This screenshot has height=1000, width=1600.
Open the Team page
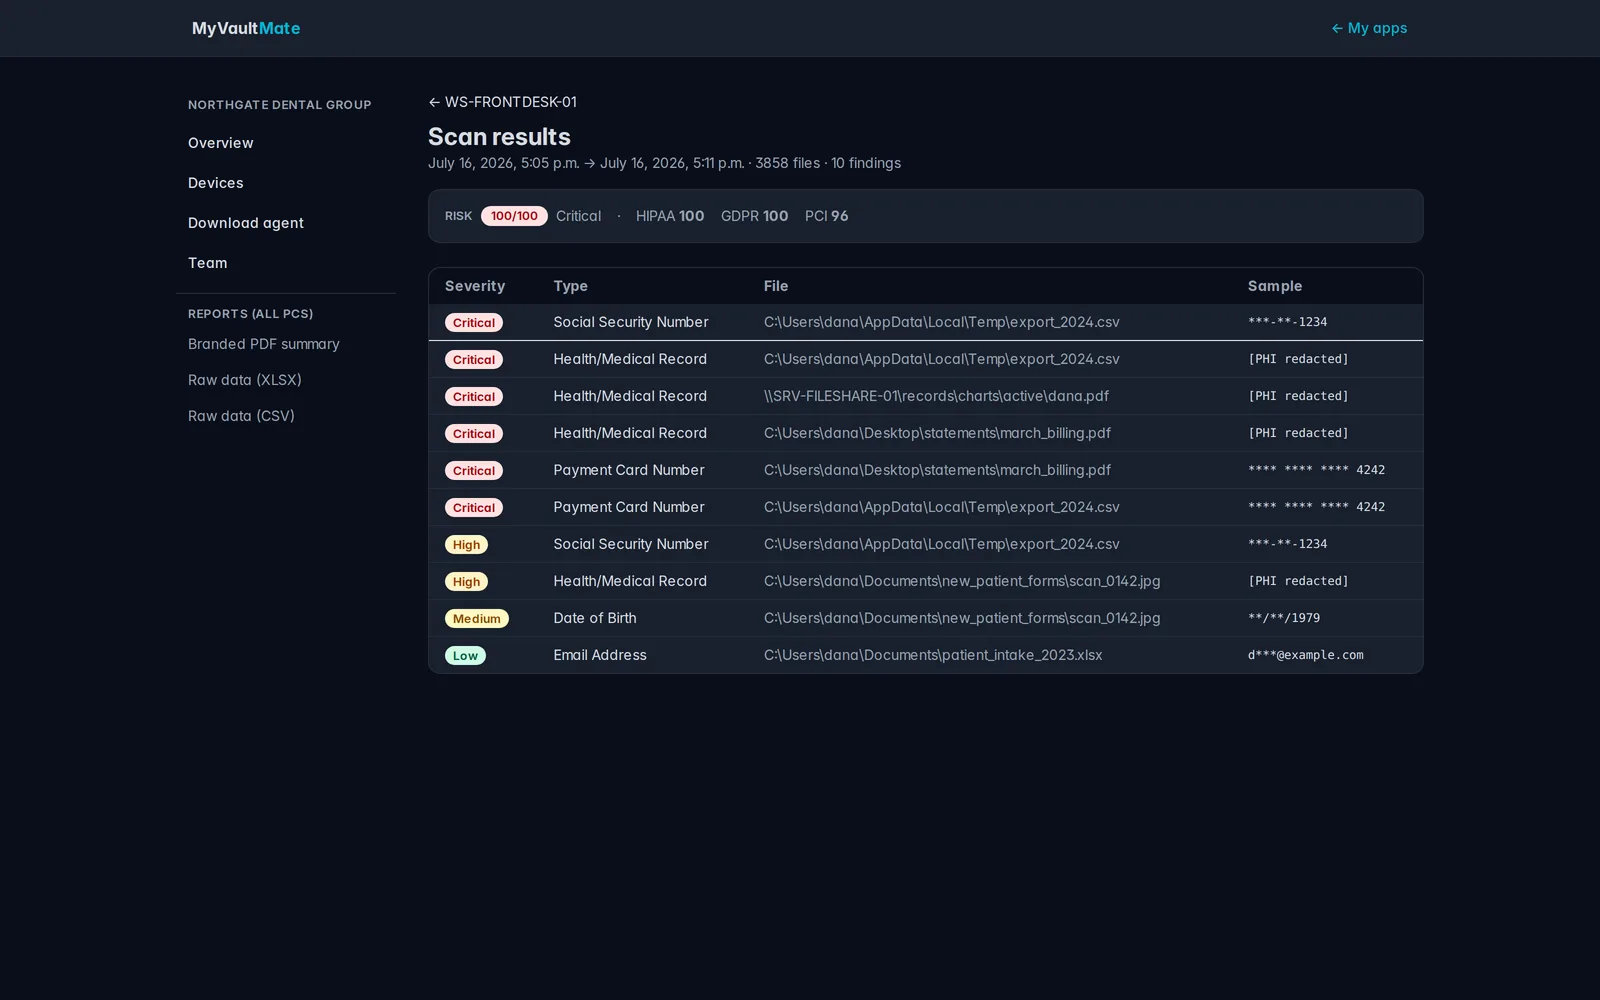tap(208, 263)
